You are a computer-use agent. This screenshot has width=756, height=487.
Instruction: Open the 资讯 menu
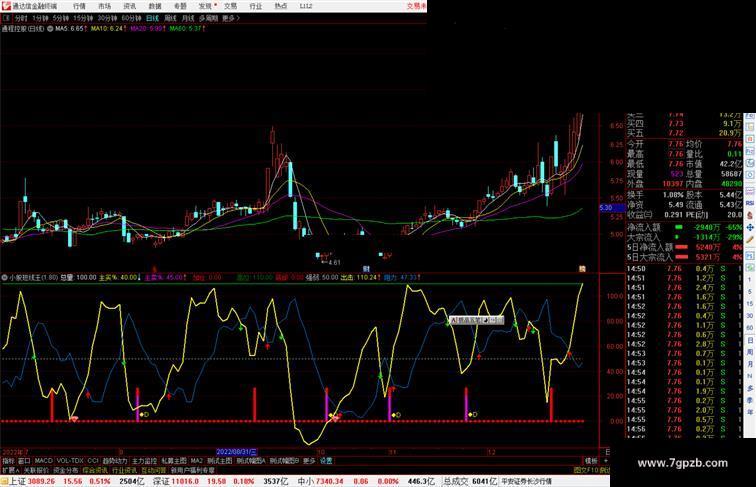click(x=129, y=6)
